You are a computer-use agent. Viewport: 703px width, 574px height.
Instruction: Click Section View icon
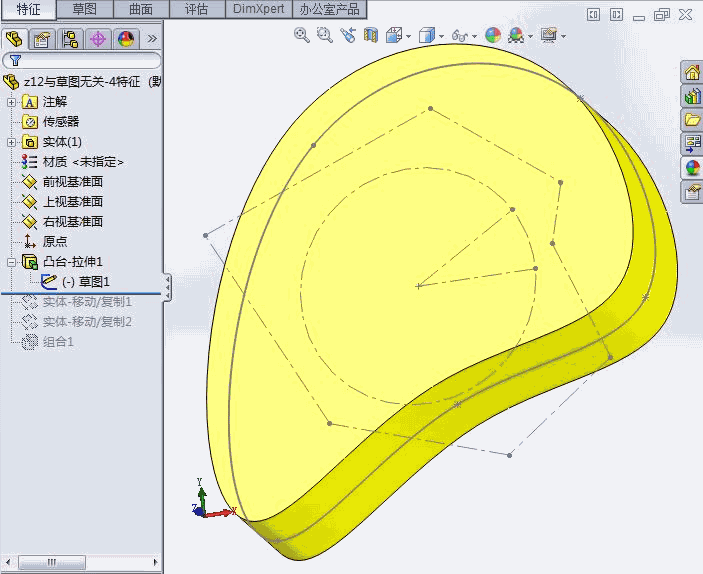coord(371,35)
